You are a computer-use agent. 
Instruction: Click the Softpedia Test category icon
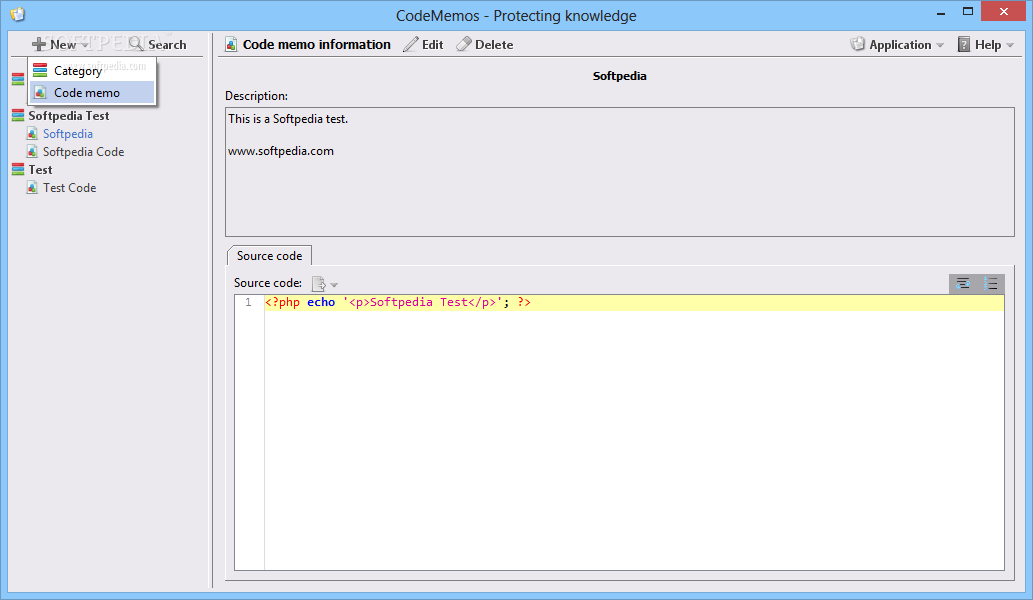tap(18, 116)
